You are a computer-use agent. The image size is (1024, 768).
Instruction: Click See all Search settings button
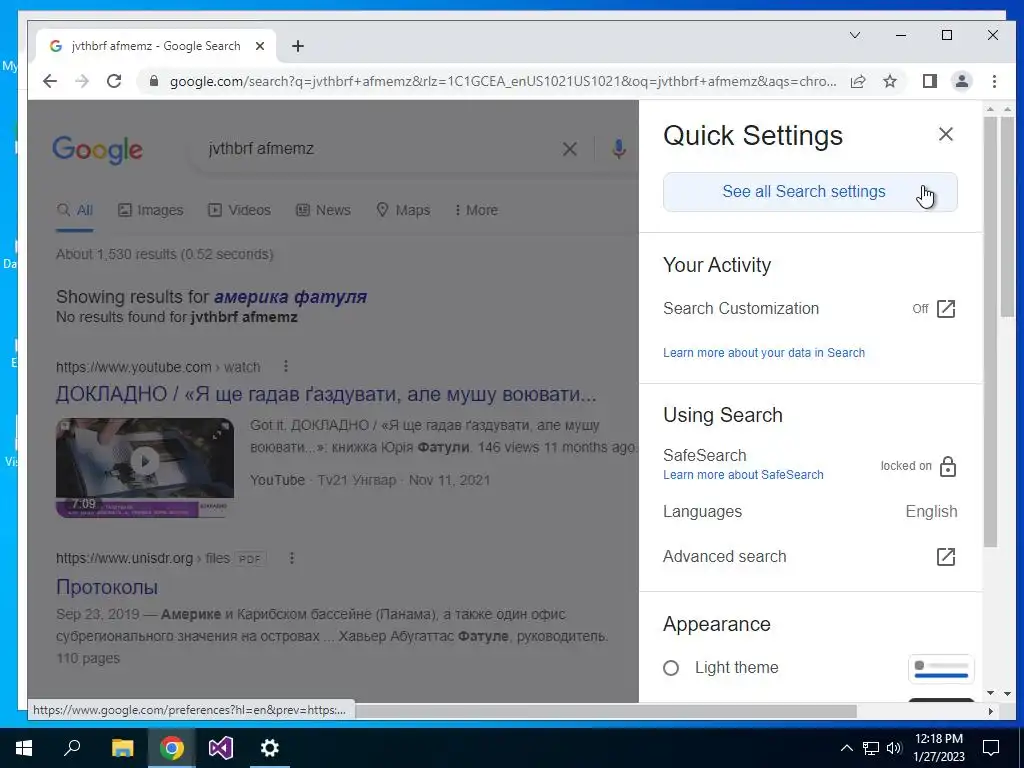click(810, 192)
